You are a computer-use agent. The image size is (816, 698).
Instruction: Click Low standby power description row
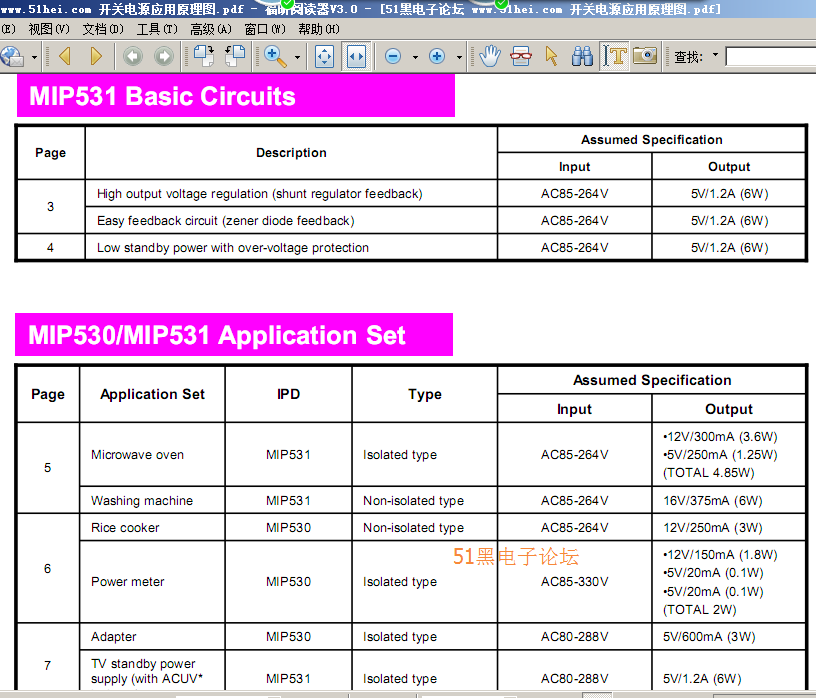coord(233,248)
